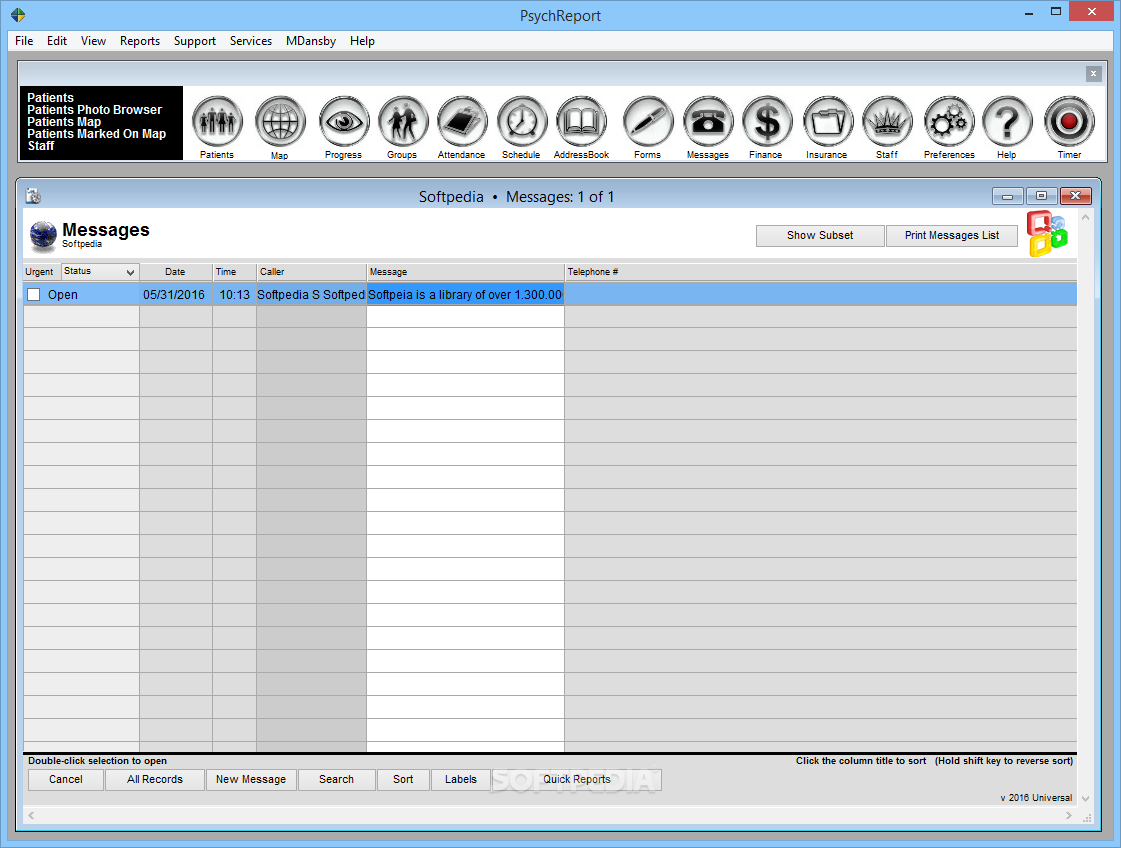This screenshot has height=848, width=1121.
Task: Select the Softpedia S Softped caller cell
Action: [x=311, y=295]
